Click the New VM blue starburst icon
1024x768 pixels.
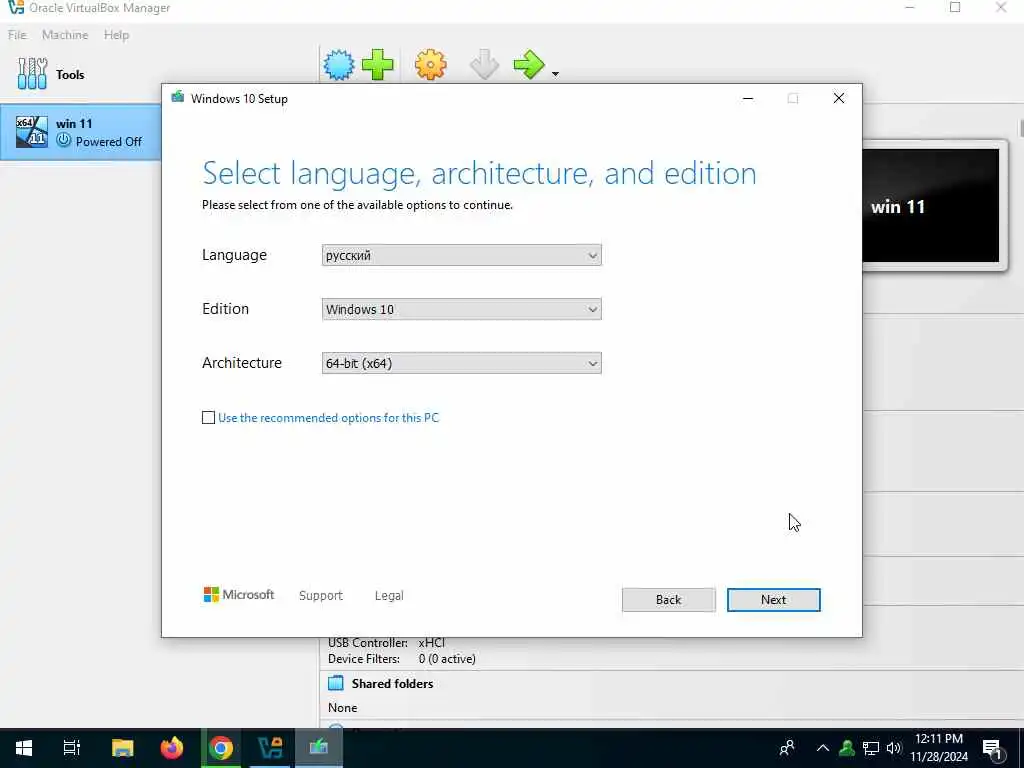click(339, 65)
